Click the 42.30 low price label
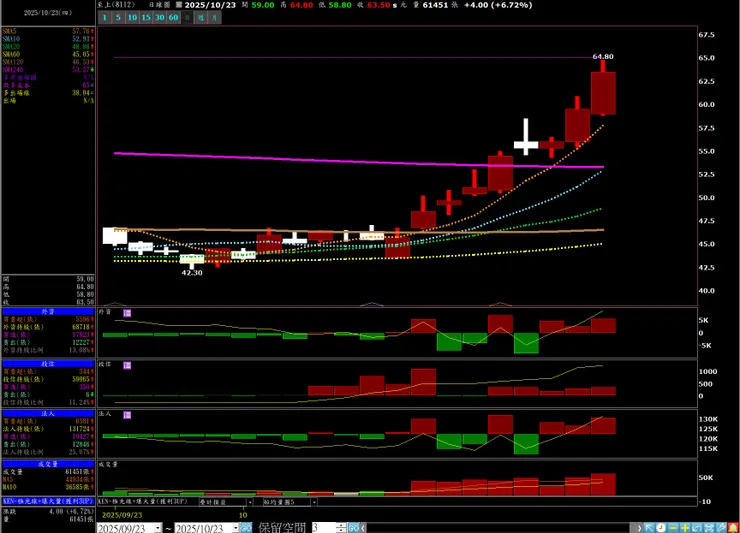This screenshot has width=740, height=533. pyautogui.click(x=192, y=273)
